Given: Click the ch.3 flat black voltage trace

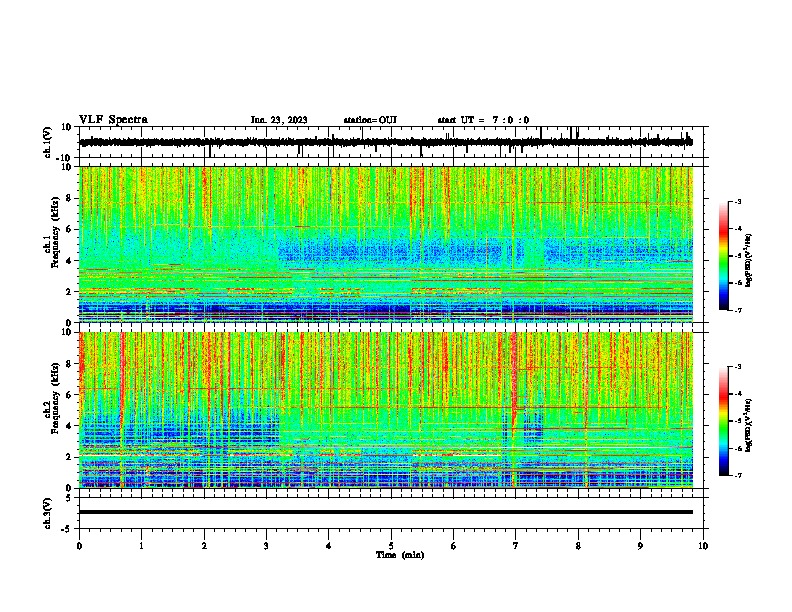Looking at the screenshot, I should pos(386,512).
